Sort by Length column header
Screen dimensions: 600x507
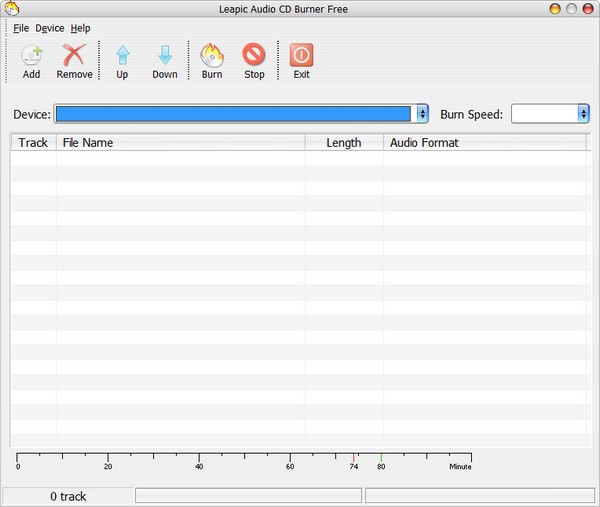point(344,142)
